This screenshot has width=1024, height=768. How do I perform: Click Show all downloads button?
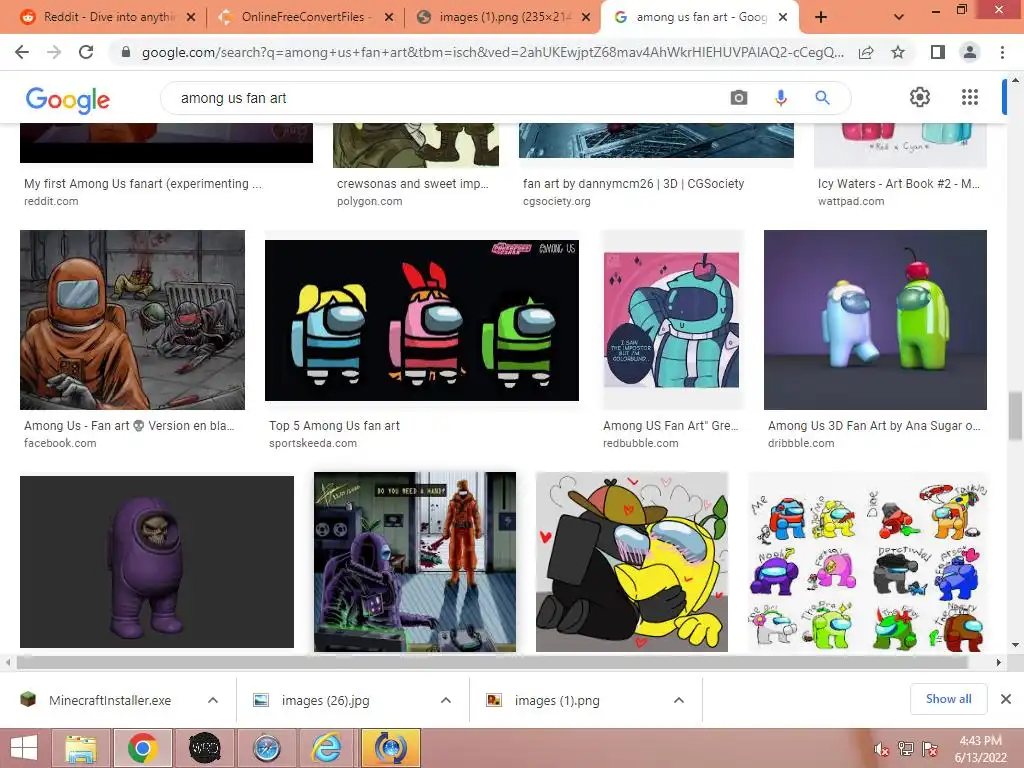[948, 699]
